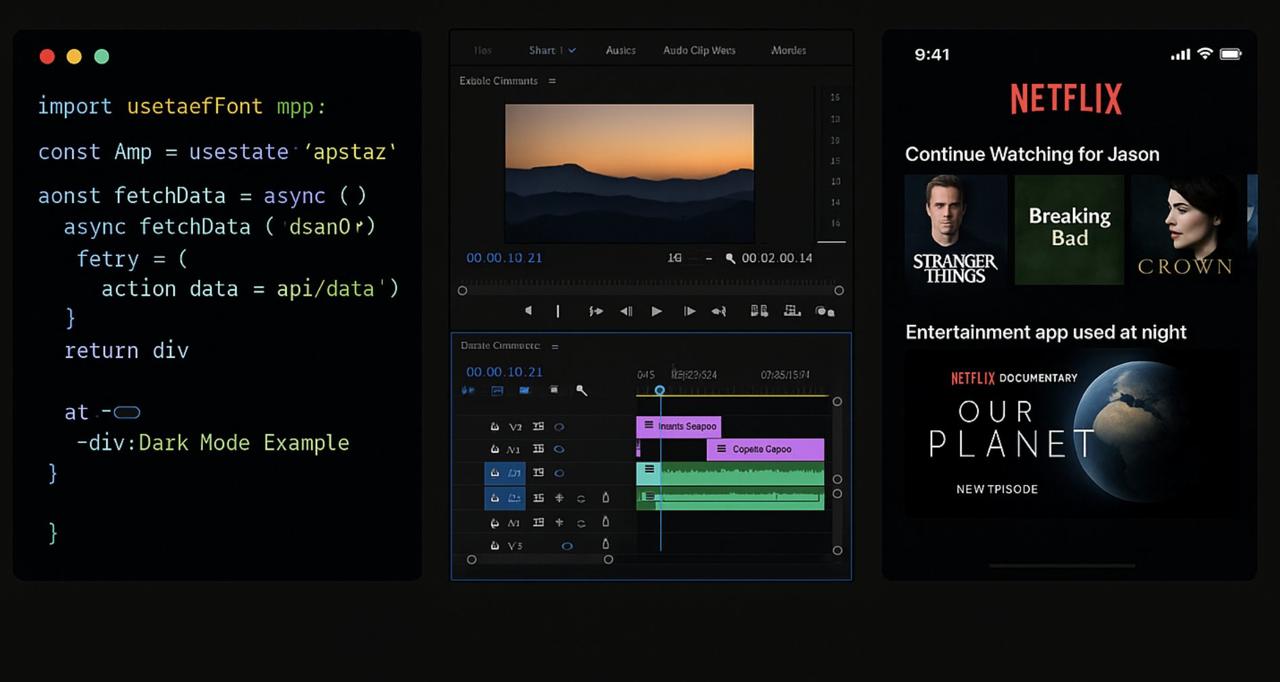Screen dimensions: 1280x682
Task: Toggle the eye visibility on track V2
Action: tap(559, 427)
